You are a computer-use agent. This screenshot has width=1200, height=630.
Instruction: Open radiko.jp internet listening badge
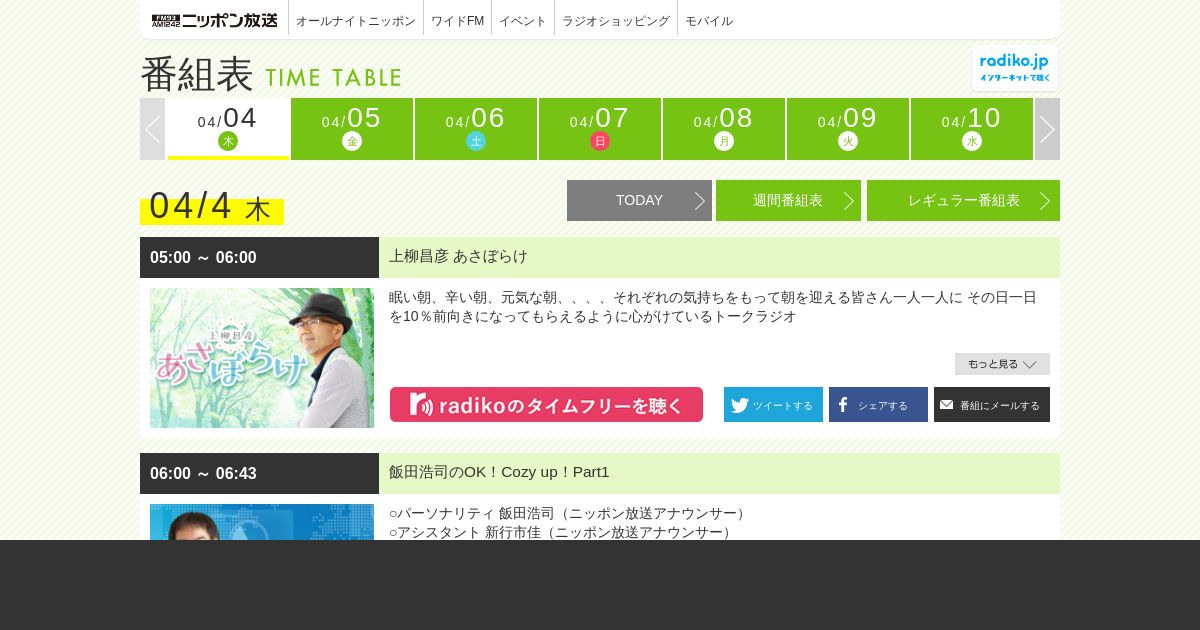point(1015,68)
